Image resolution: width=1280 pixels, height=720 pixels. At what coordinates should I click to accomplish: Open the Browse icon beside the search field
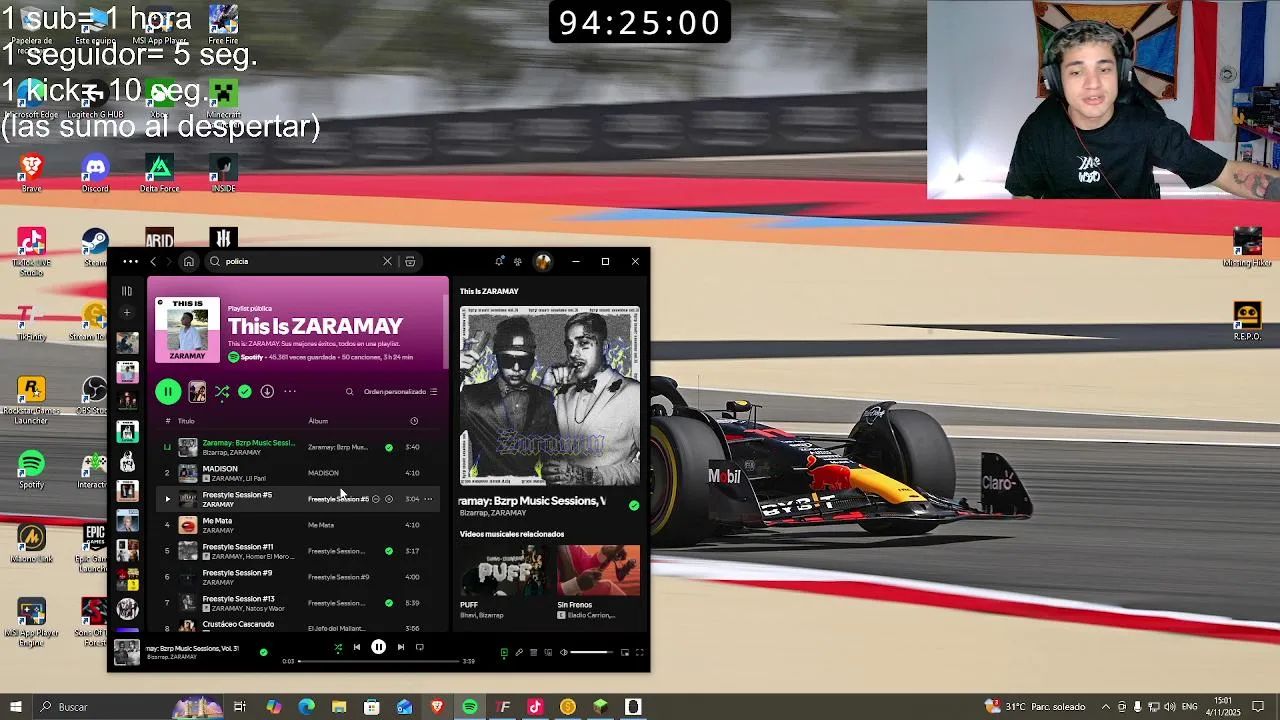click(410, 261)
